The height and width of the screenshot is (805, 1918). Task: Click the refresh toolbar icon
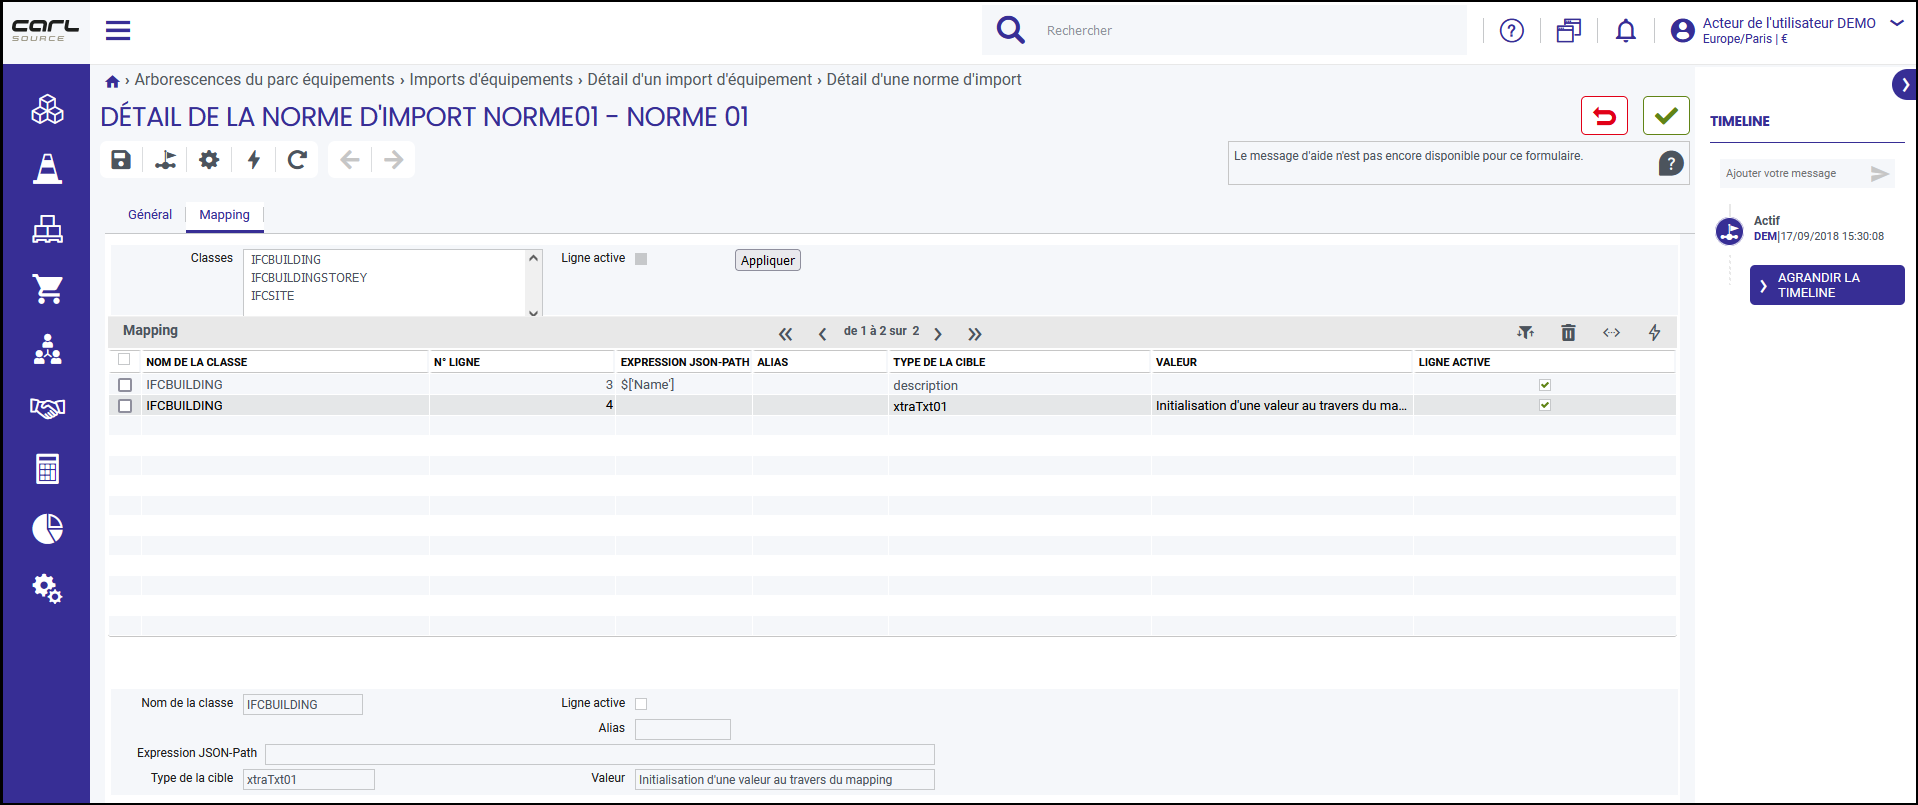click(x=297, y=159)
